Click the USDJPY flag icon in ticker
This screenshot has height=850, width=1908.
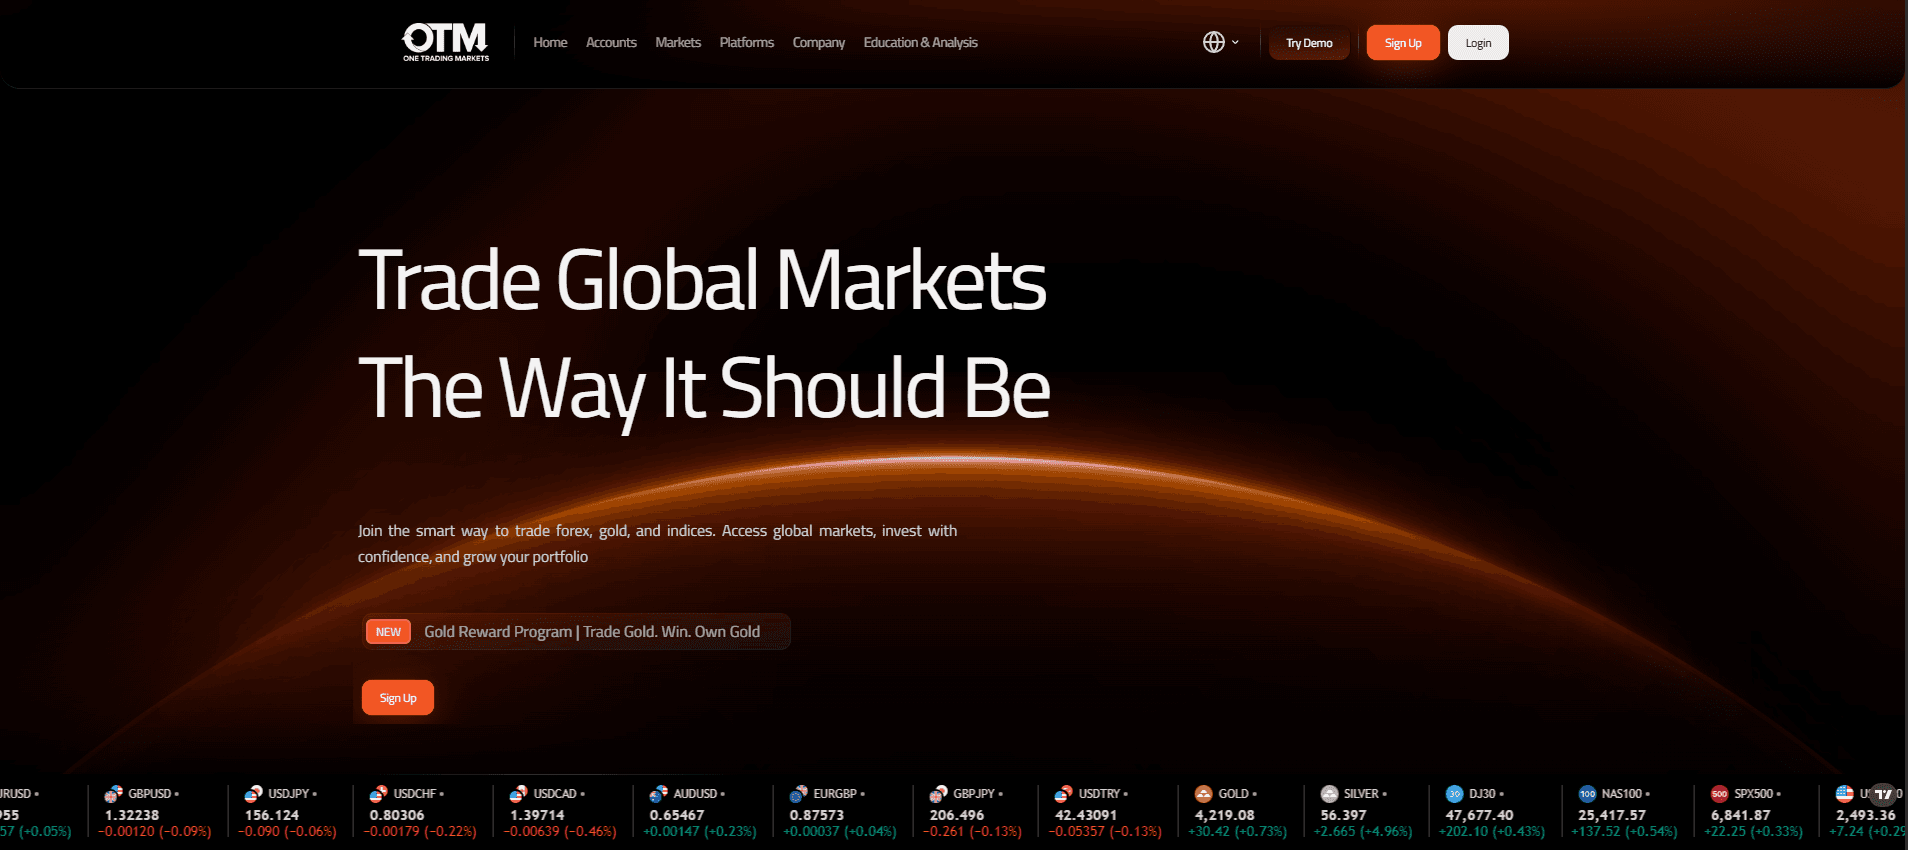254,794
